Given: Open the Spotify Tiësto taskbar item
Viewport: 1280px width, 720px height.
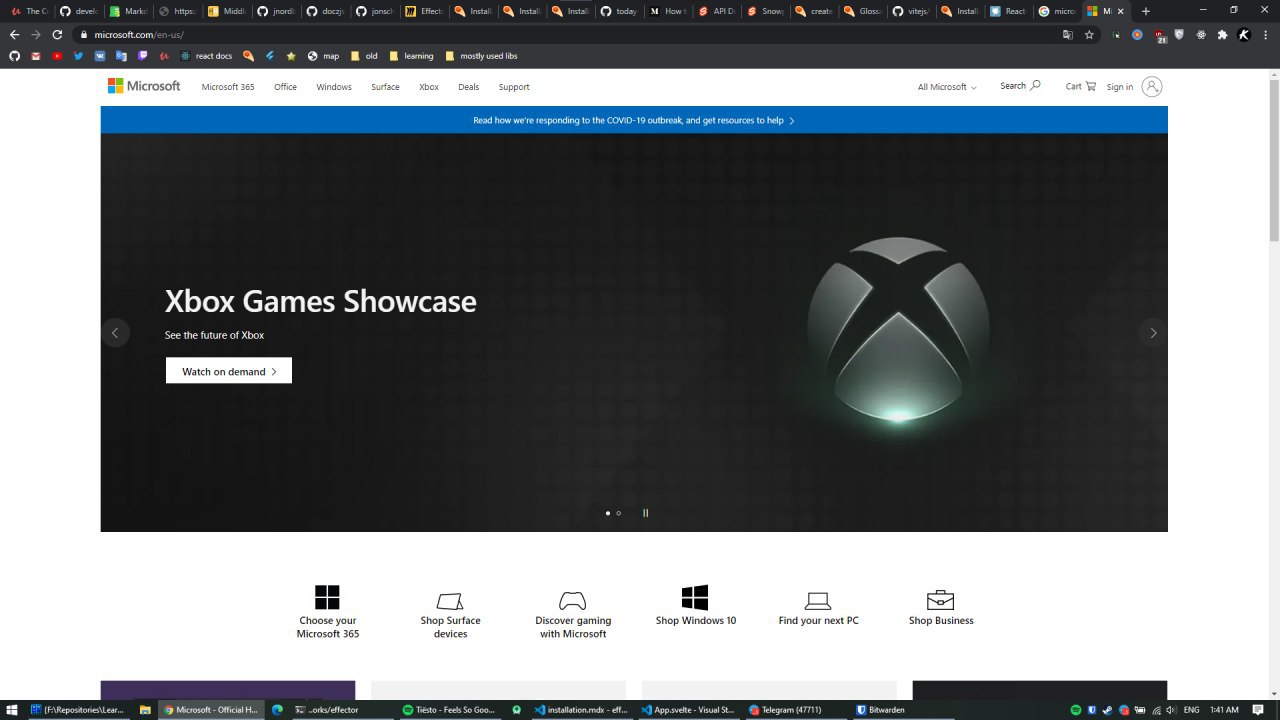Looking at the screenshot, I should click(450, 710).
